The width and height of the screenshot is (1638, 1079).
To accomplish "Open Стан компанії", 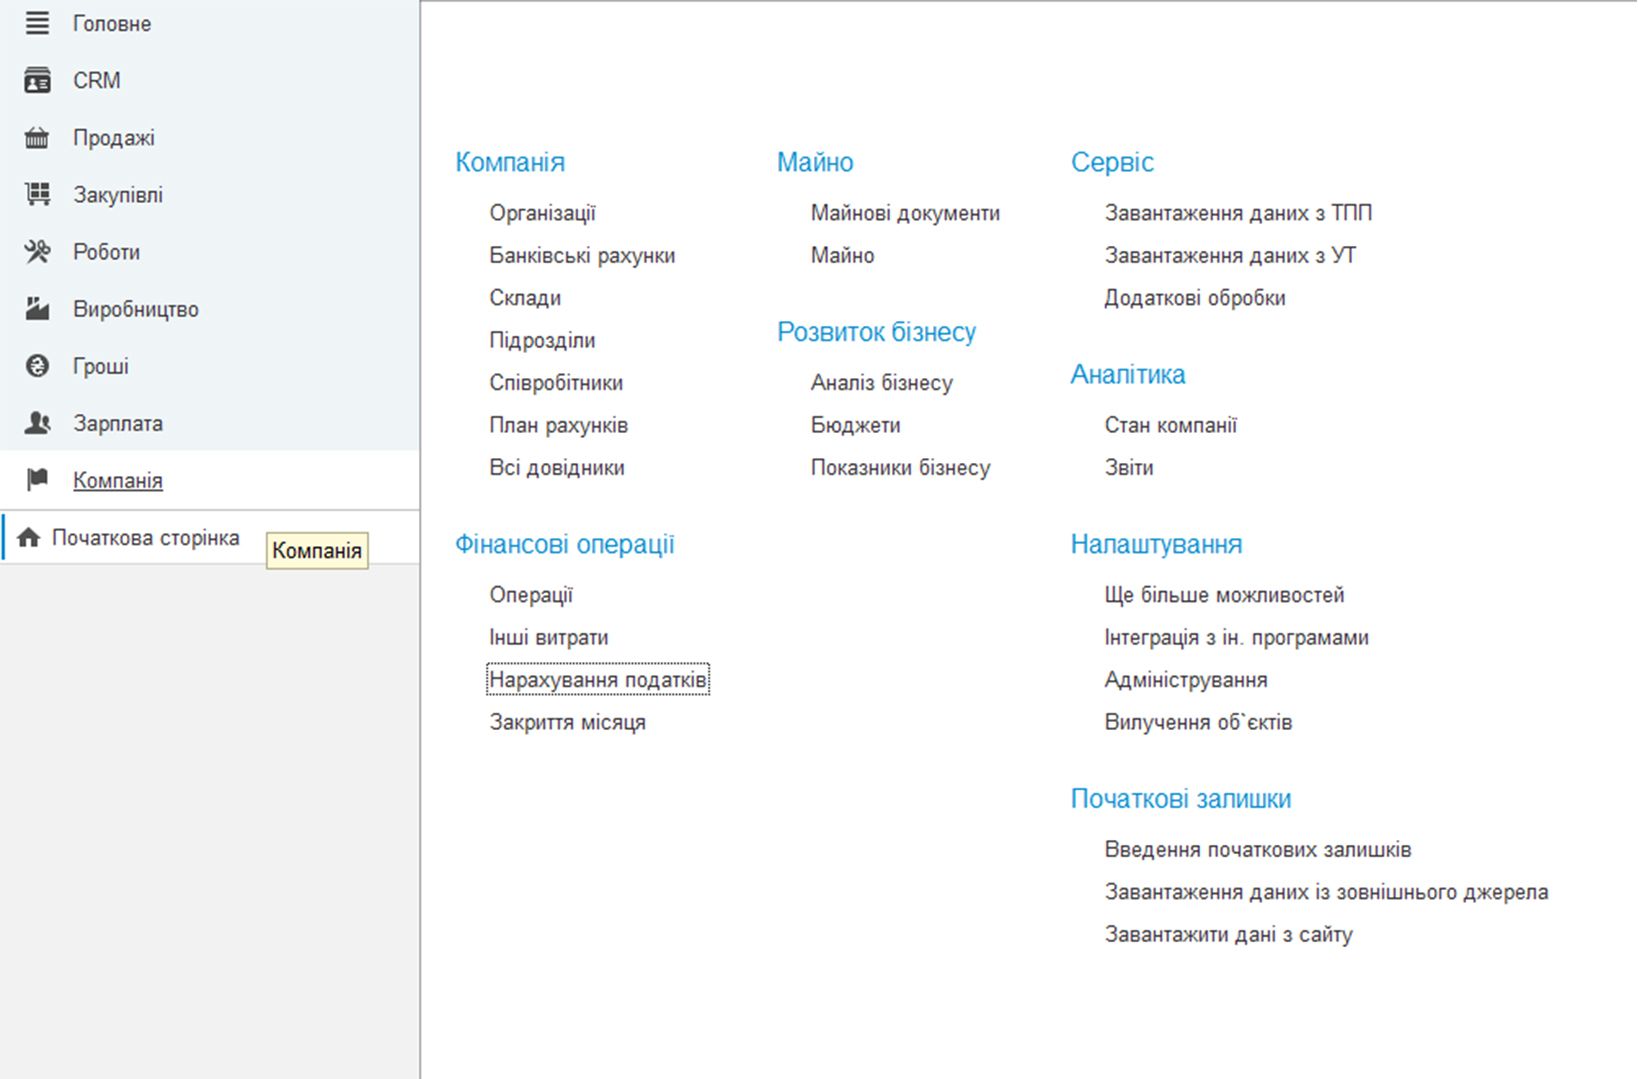I will click(1171, 425).
